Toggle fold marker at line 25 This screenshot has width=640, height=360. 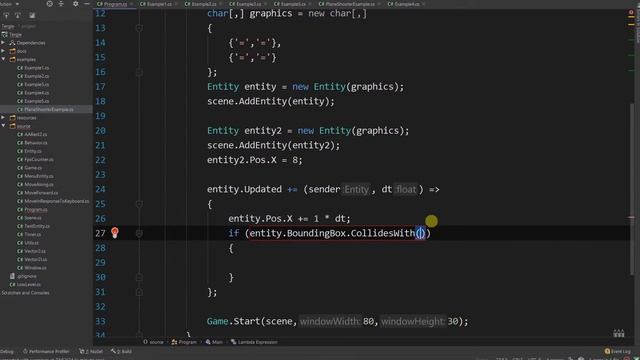point(139,204)
